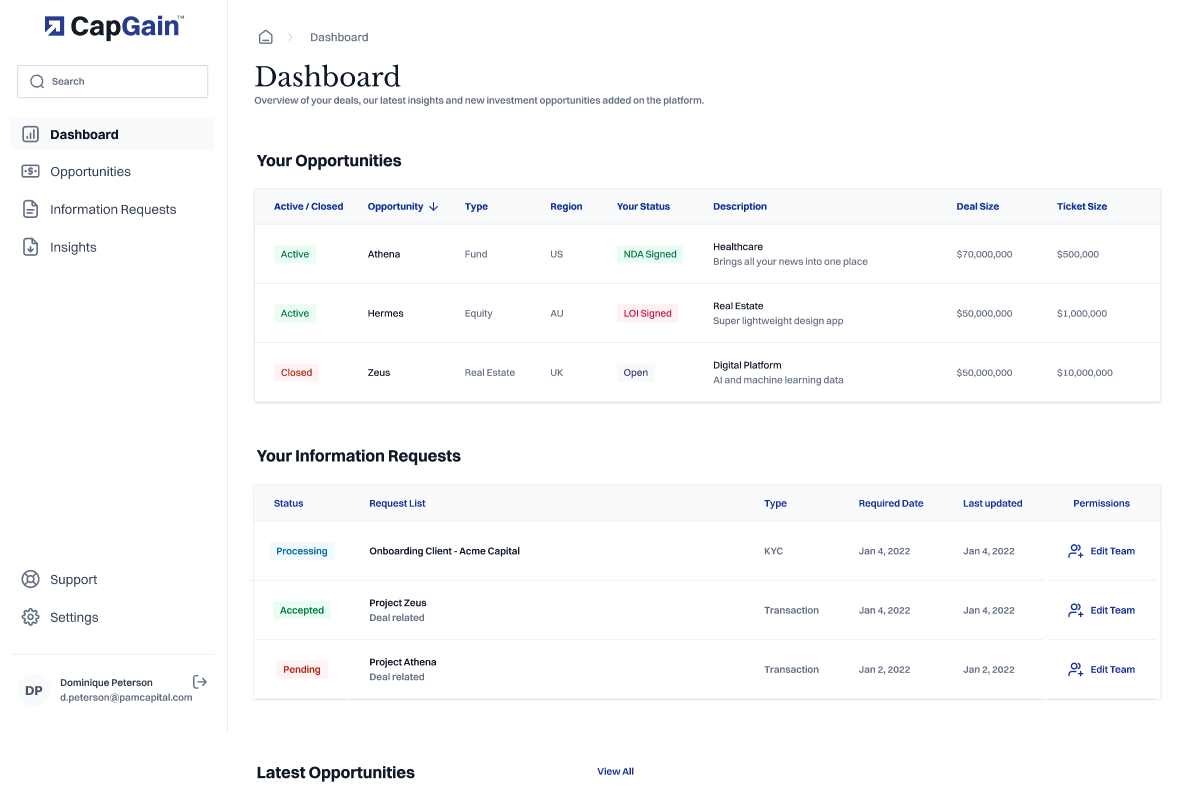Click the Dashboard chart icon in sidebar
This screenshot has height=798, width=1179.
(31, 134)
